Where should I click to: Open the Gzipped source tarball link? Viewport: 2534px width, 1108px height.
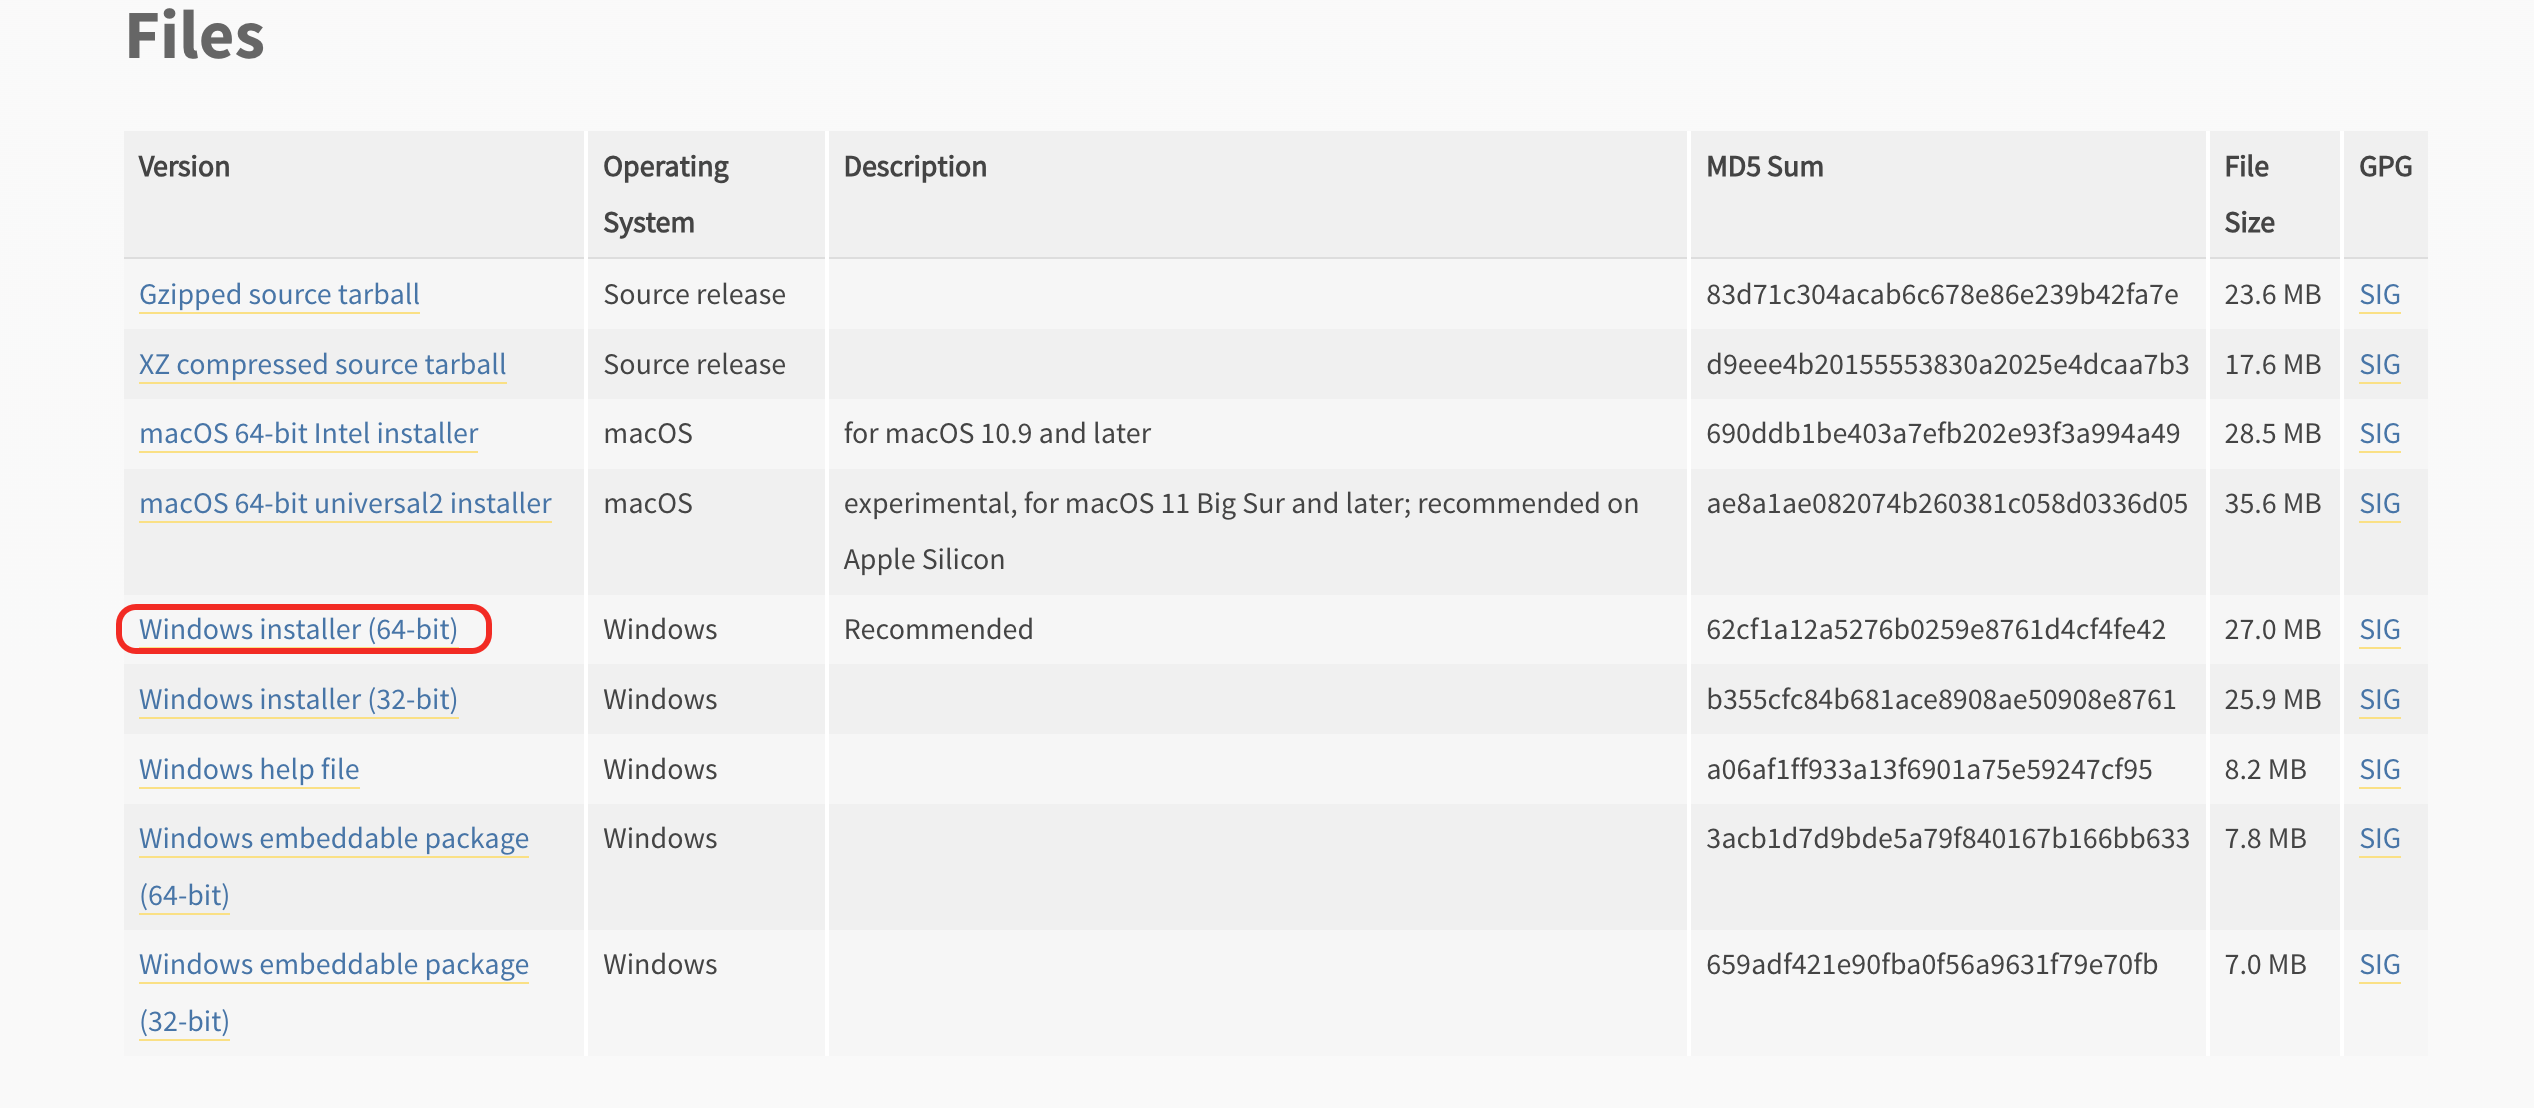[x=279, y=295]
